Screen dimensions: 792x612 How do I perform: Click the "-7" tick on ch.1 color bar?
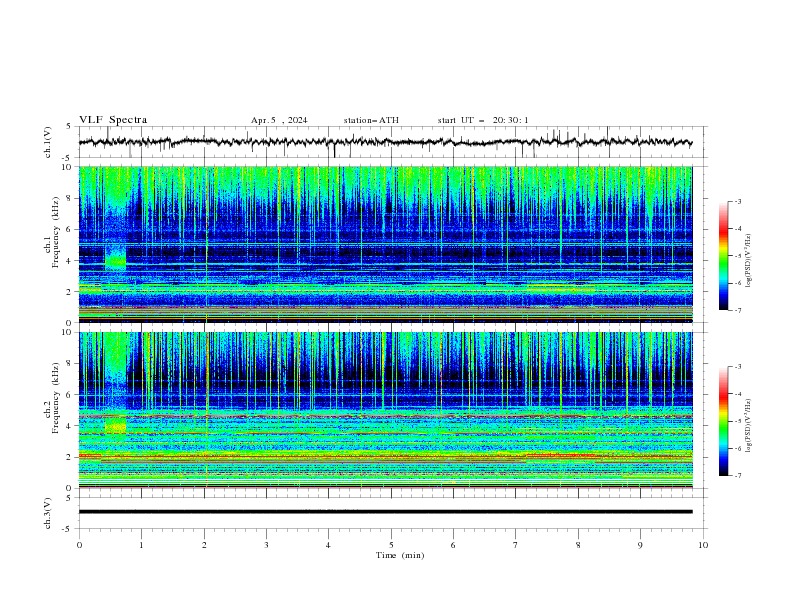(x=737, y=310)
